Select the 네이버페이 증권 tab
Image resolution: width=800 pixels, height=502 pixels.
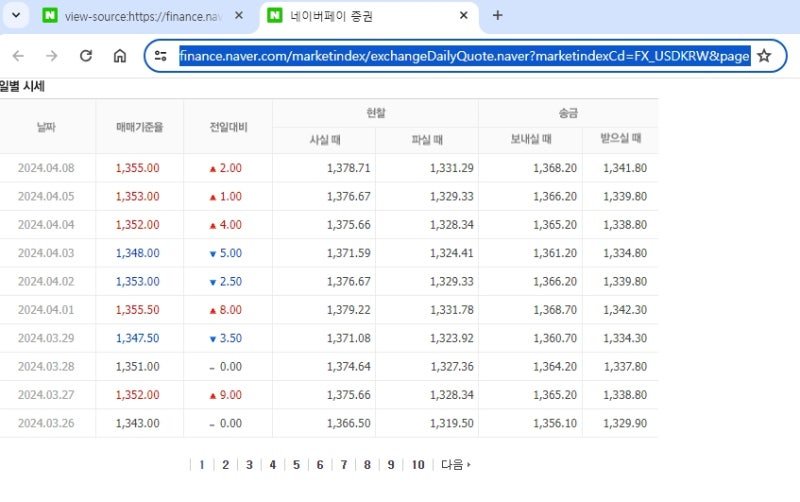369,16
